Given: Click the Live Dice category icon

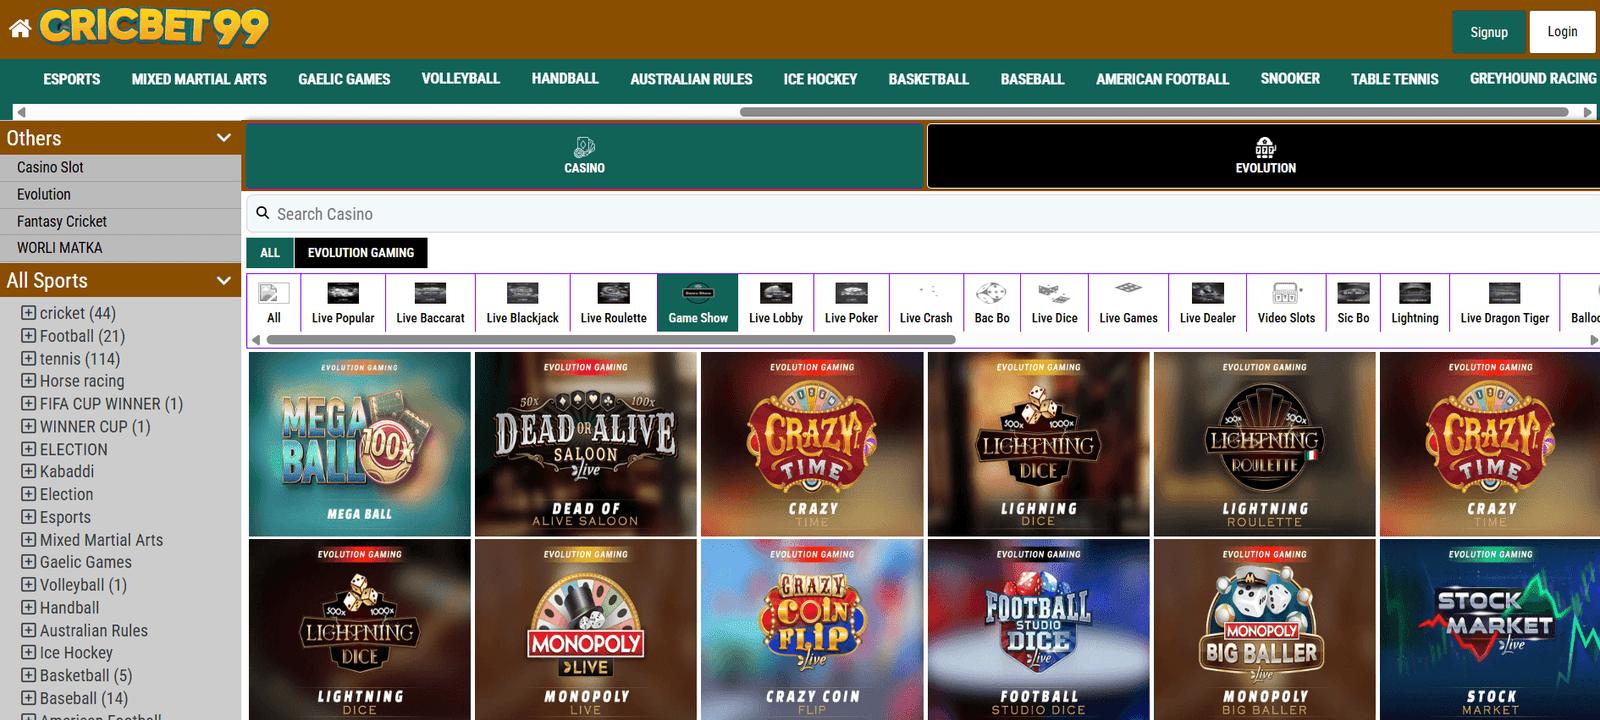Looking at the screenshot, I should click(1054, 293).
